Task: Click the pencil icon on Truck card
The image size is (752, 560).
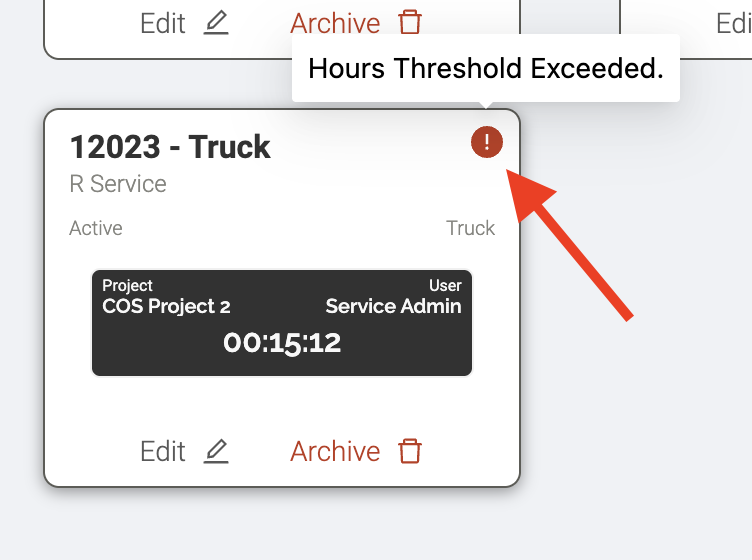Action: (216, 451)
